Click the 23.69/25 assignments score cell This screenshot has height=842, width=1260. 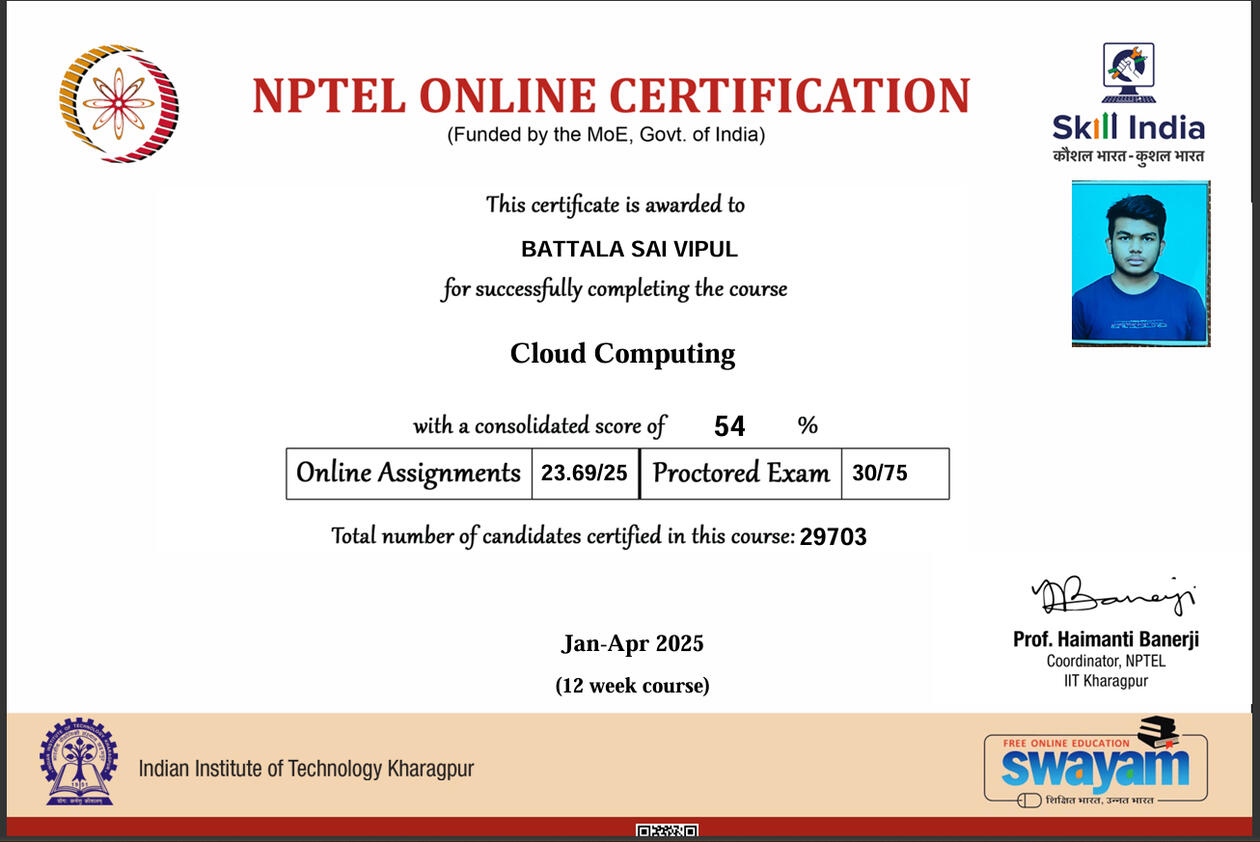584,473
